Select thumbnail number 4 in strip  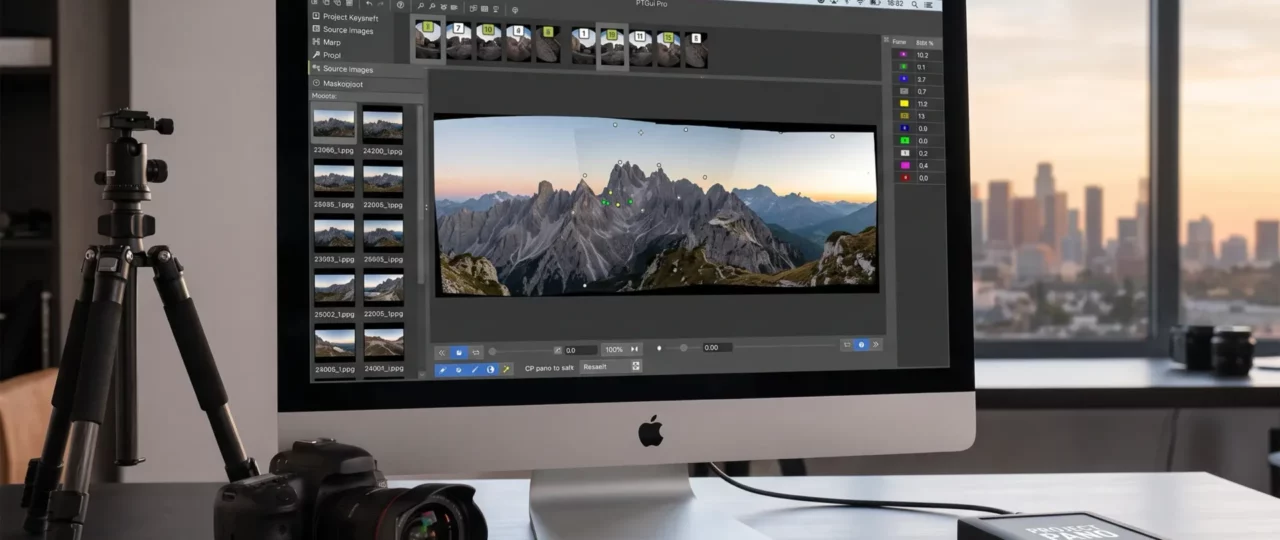(x=518, y=43)
